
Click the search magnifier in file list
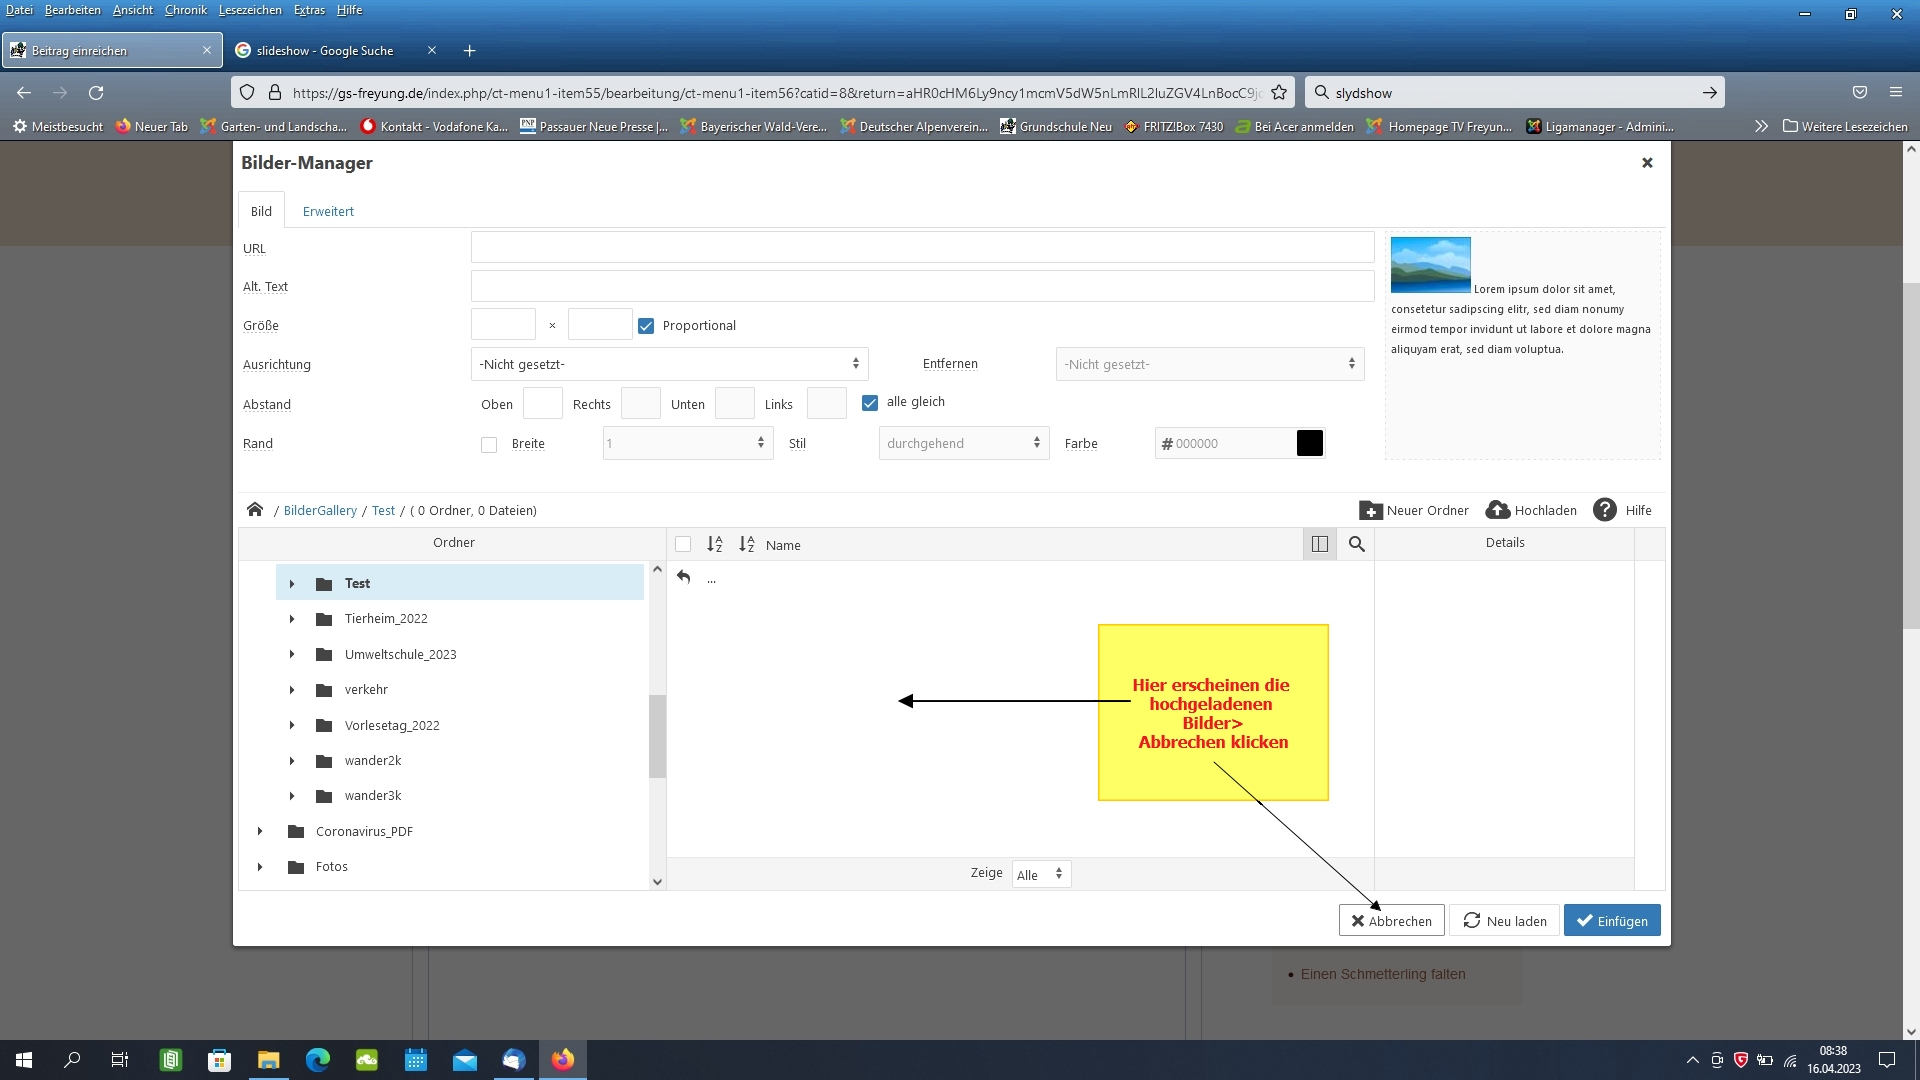1356,544
